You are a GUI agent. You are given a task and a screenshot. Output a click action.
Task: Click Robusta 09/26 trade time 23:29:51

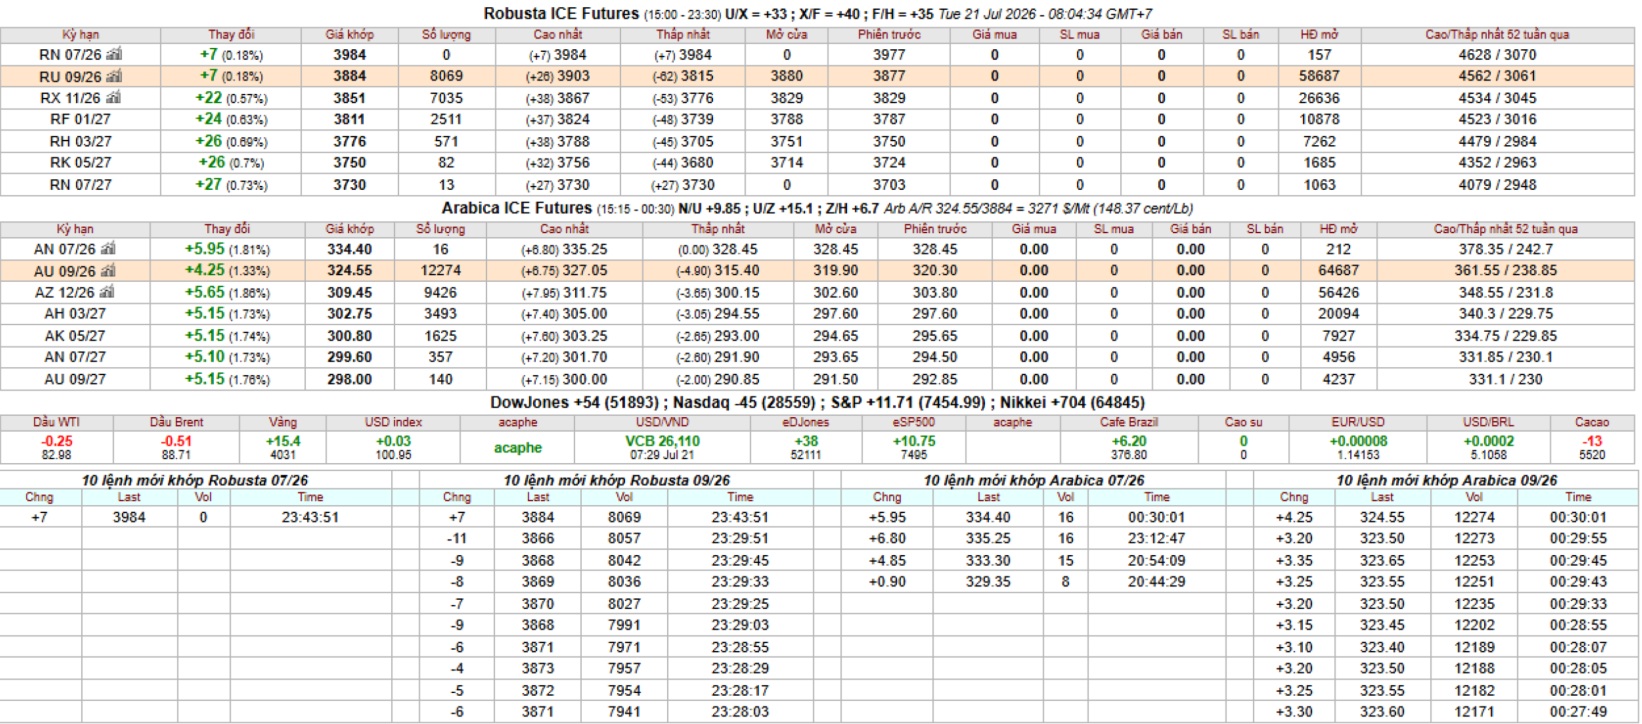coord(740,539)
